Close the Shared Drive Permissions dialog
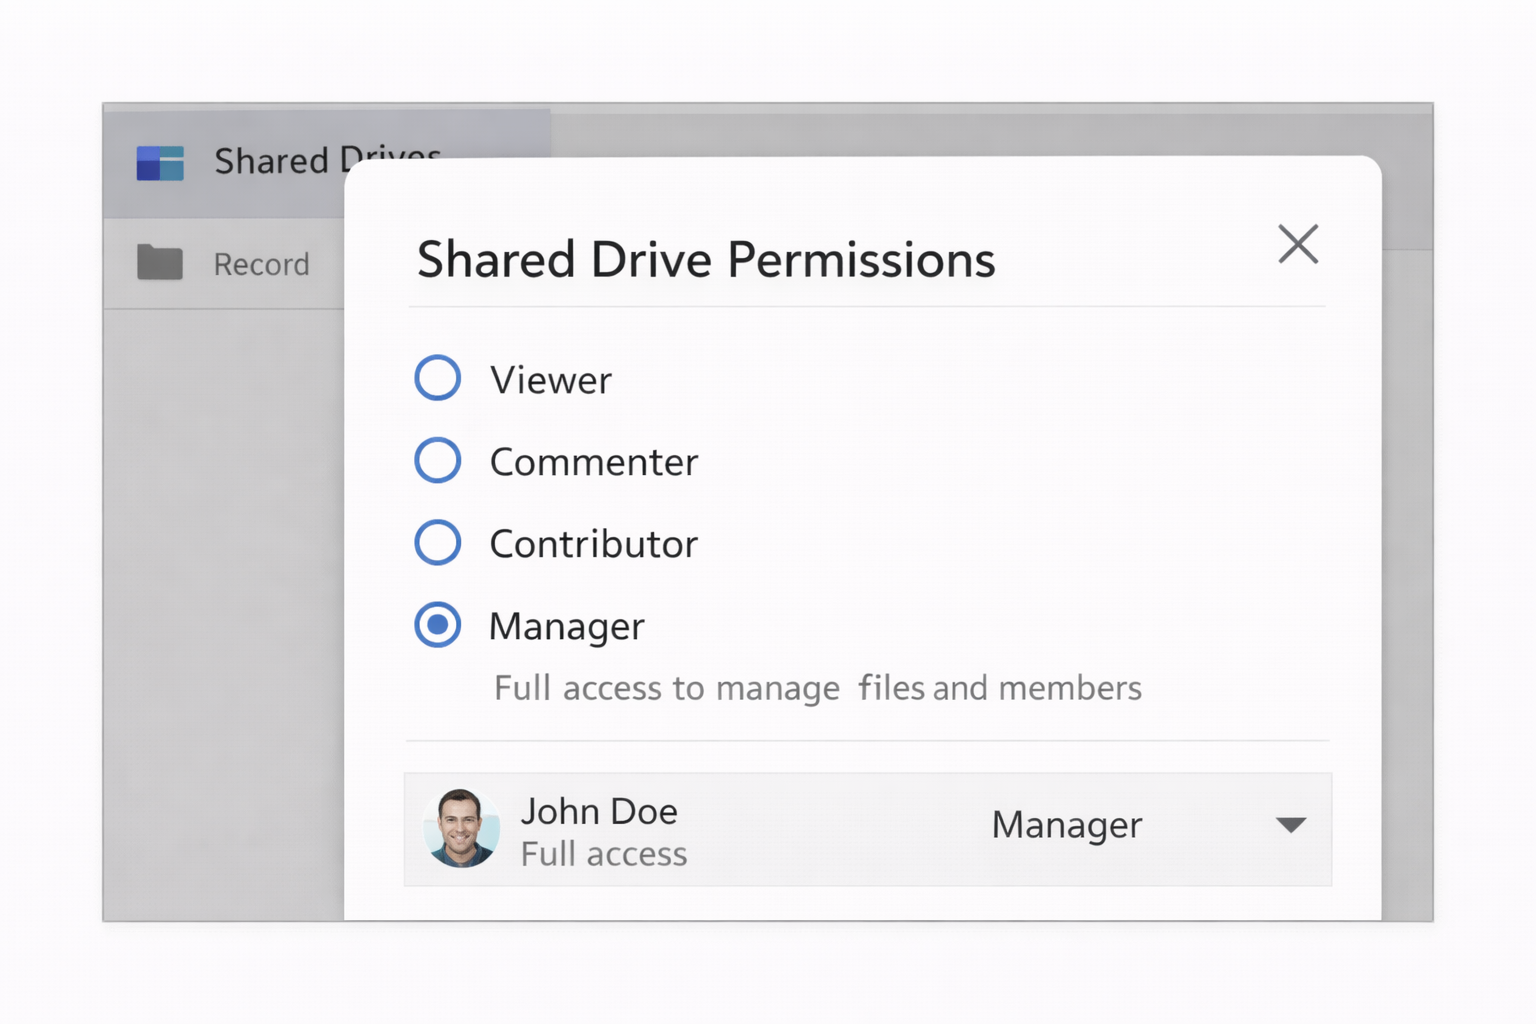This screenshot has width=1536, height=1024. (1298, 244)
